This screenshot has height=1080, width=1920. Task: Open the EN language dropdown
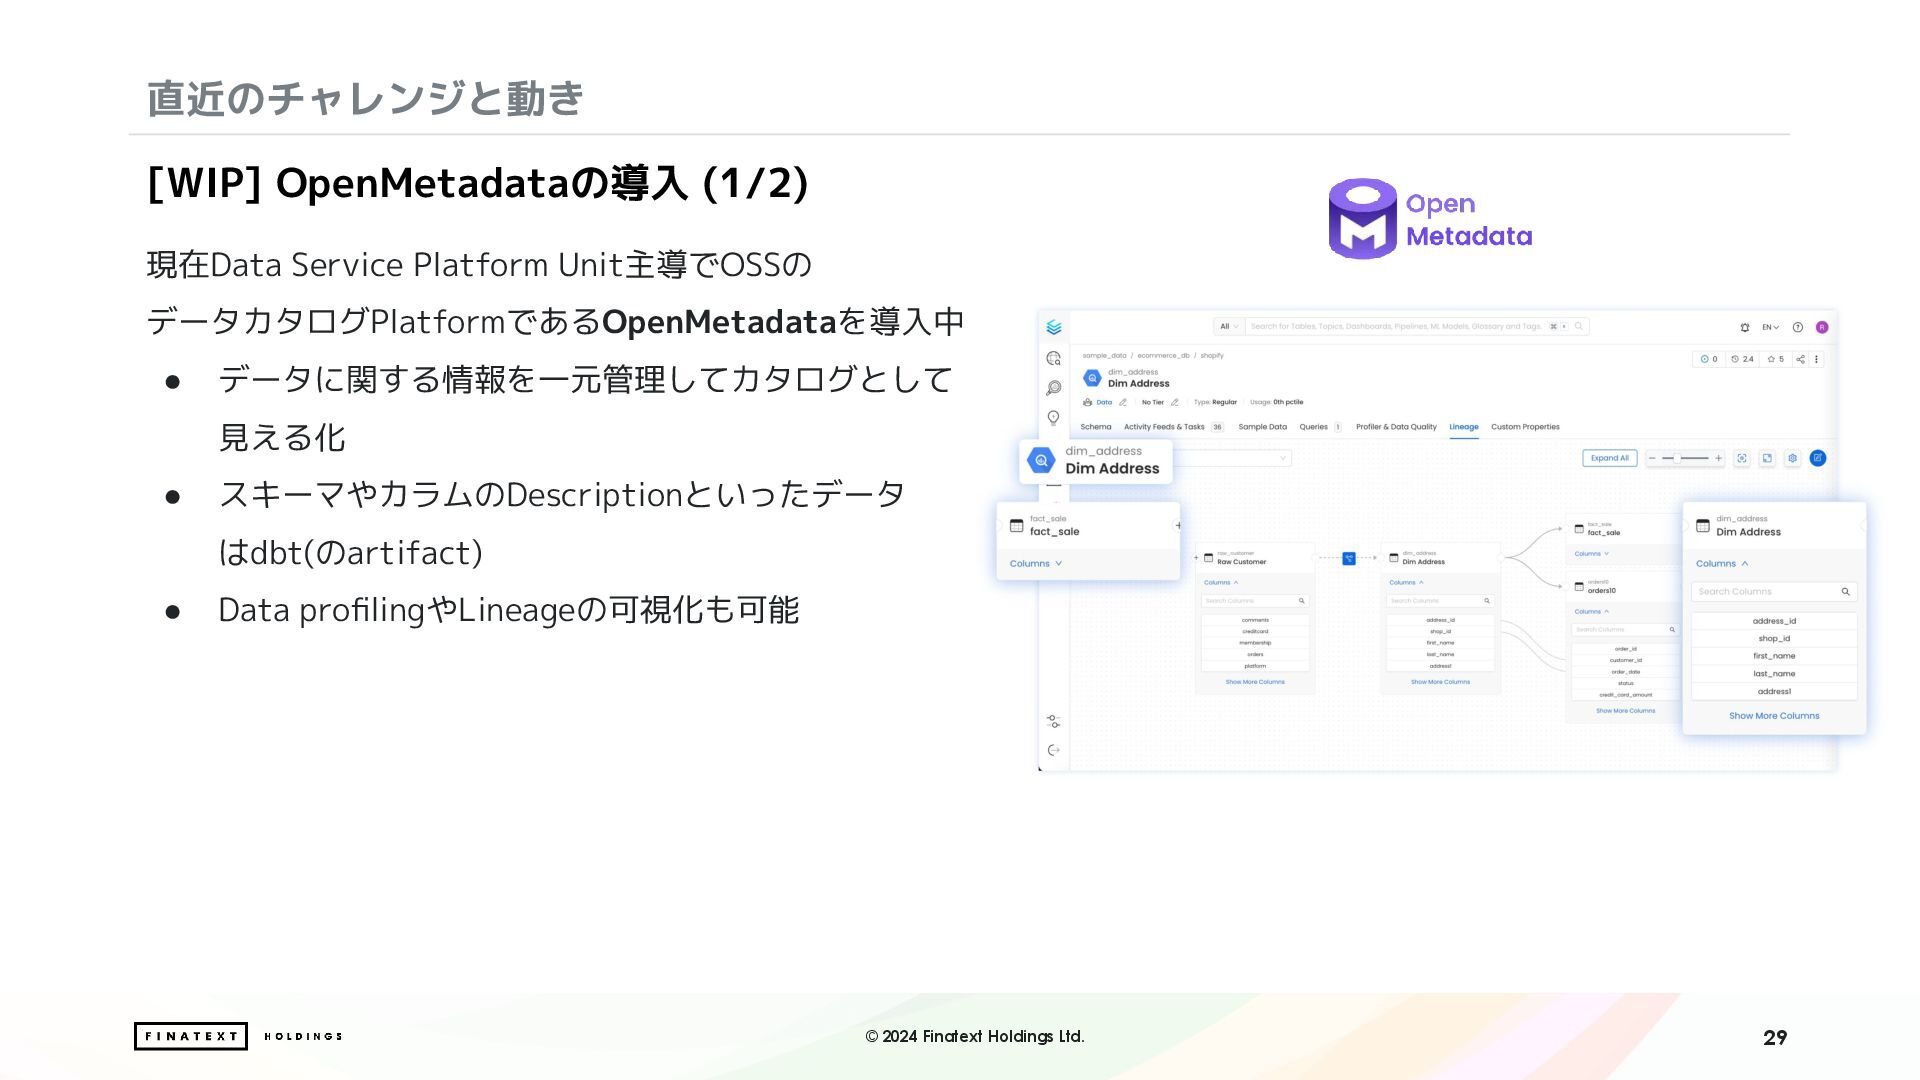(x=1770, y=327)
